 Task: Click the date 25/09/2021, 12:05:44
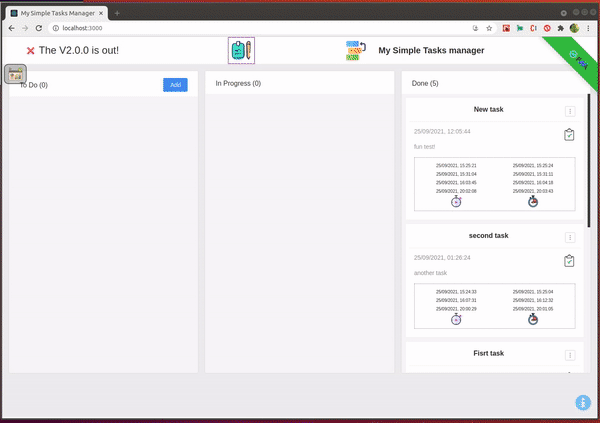click(442, 131)
